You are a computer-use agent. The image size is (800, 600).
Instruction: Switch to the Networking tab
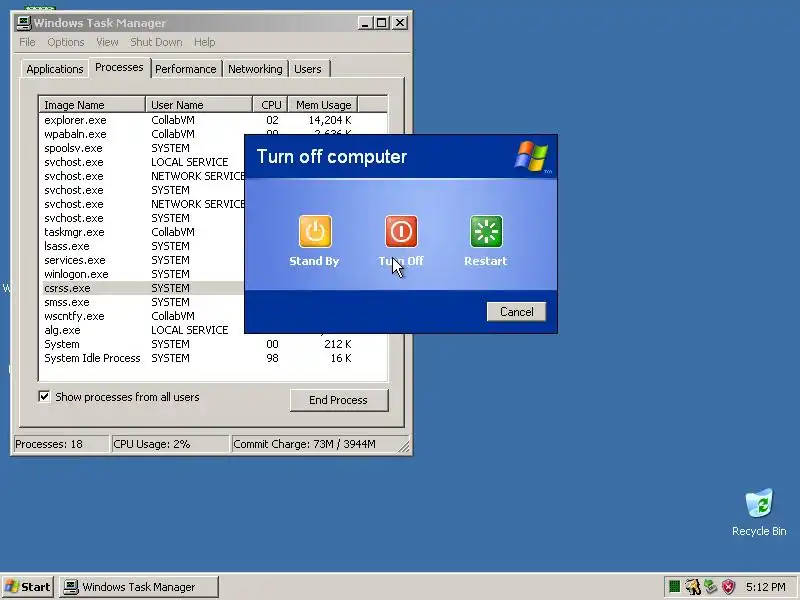pos(255,69)
